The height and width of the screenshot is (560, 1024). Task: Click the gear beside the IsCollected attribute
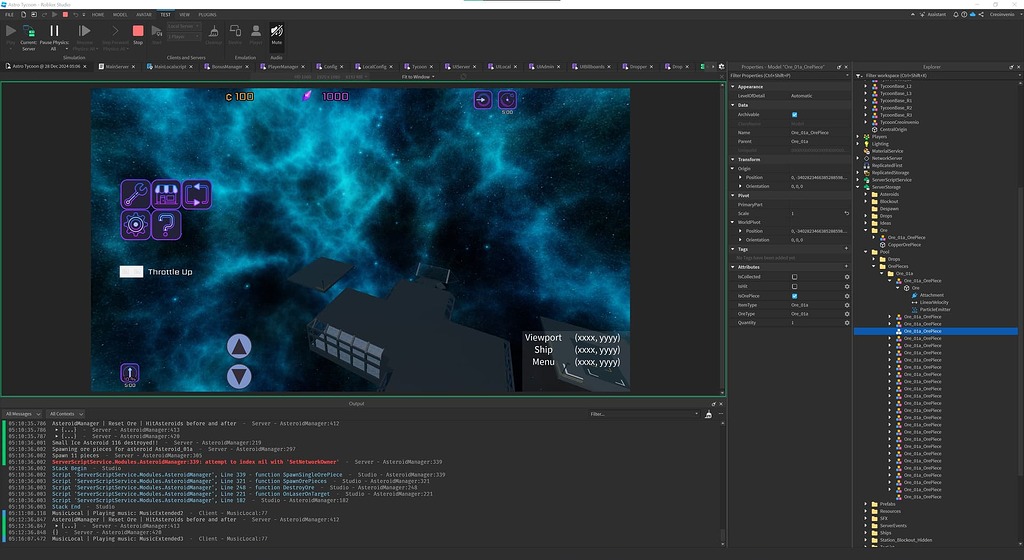[x=846, y=277]
